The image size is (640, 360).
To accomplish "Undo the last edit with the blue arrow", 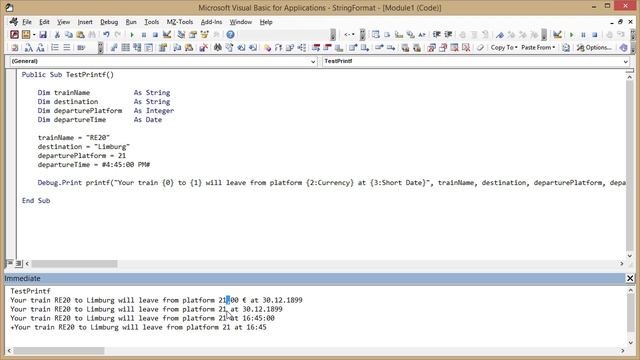I will tap(106, 35).
